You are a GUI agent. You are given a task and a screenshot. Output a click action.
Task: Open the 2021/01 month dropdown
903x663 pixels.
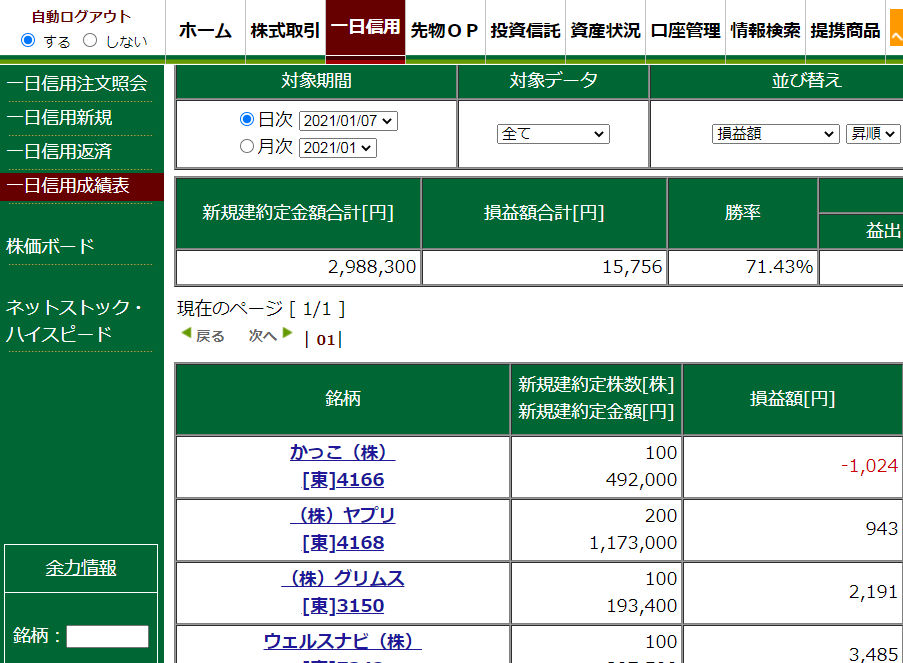[x=338, y=148]
